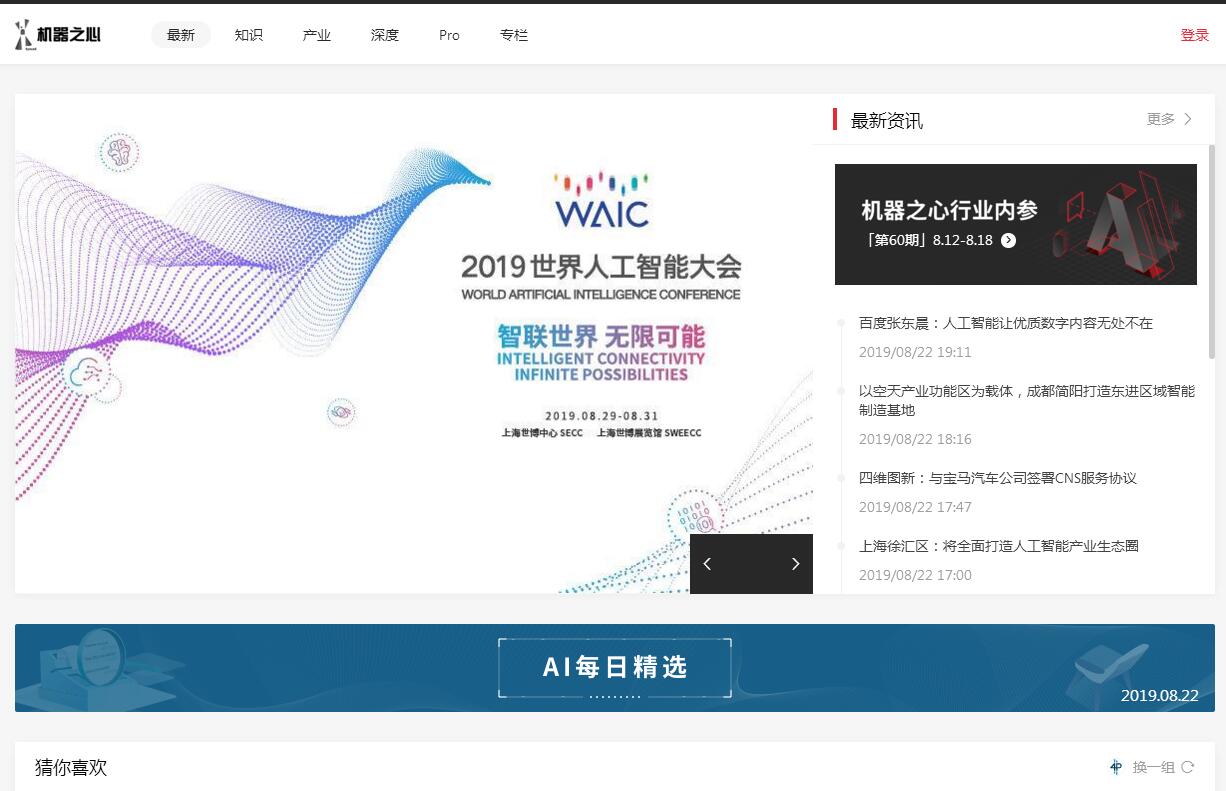This screenshot has width=1226, height=791.
Task: Open the 百度张东晨 news article
Action: [x=1005, y=323]
